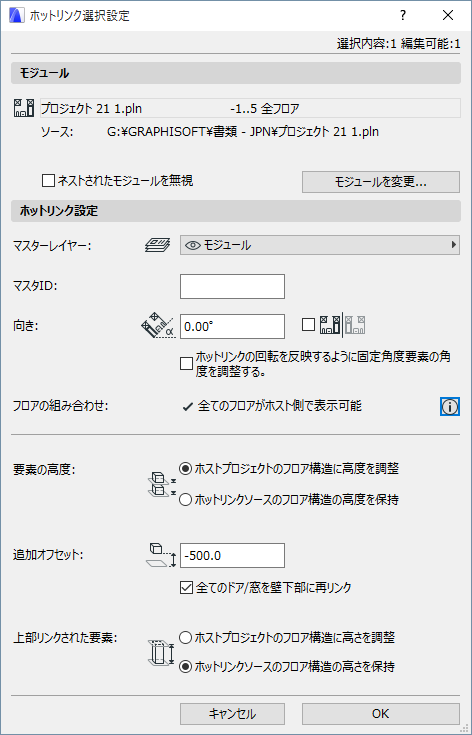Image resolution: width=472 pixels, height=735 pixels.
Task: Enable ネストされたモジュールを無視 checkbox
Action: [x=48, y=180]
